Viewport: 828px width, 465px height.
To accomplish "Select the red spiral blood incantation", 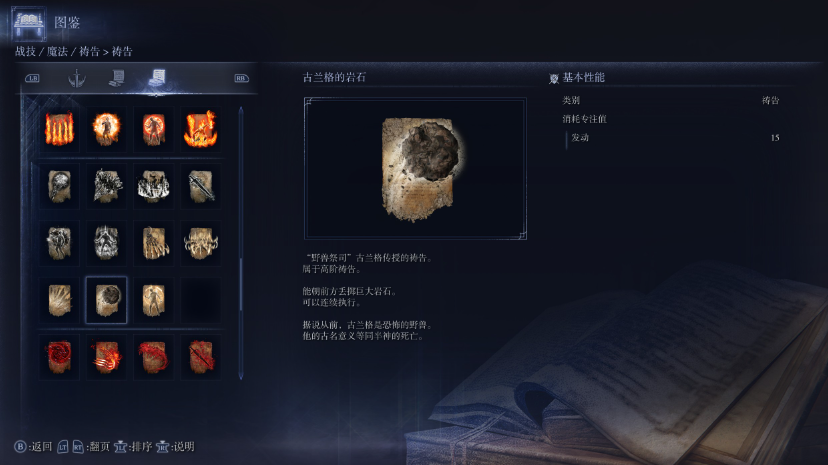I will click(x=59, y=357).
